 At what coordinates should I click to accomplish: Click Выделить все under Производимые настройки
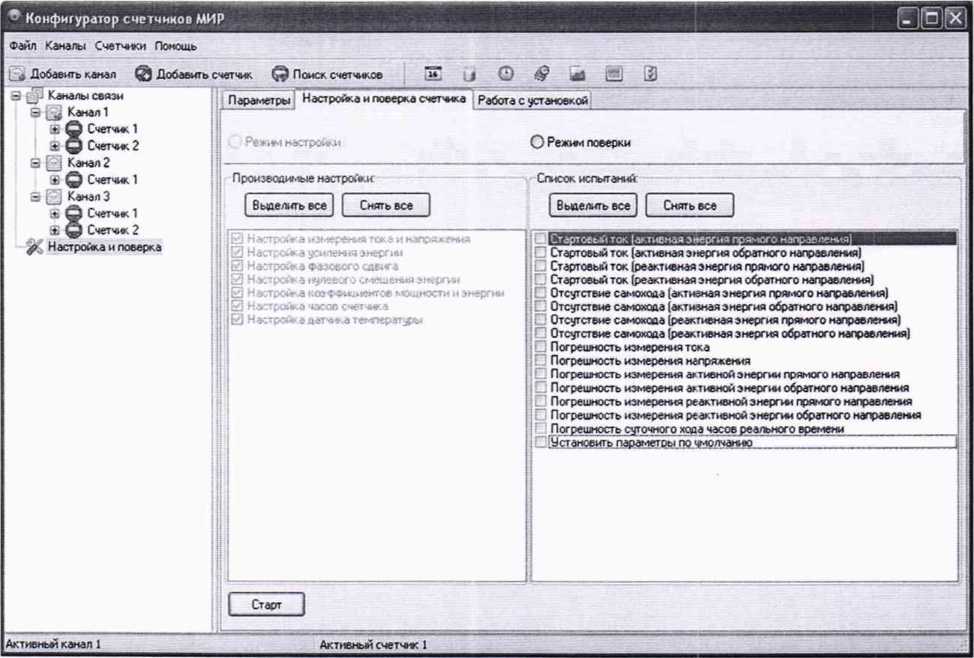point(289,205)
